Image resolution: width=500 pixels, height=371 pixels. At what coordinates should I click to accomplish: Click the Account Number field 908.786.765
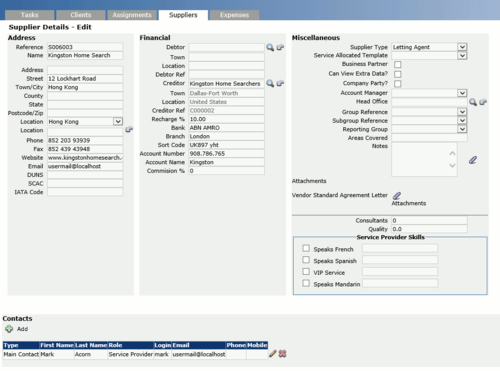[x=227, y=154]
